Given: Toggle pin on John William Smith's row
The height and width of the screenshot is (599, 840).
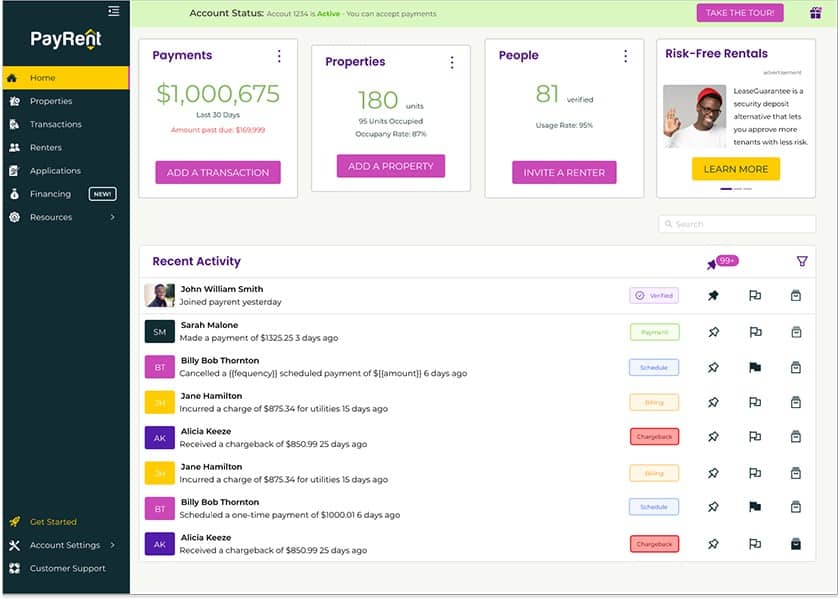Looking at the screenshot, I should click(x=713, y=295).
